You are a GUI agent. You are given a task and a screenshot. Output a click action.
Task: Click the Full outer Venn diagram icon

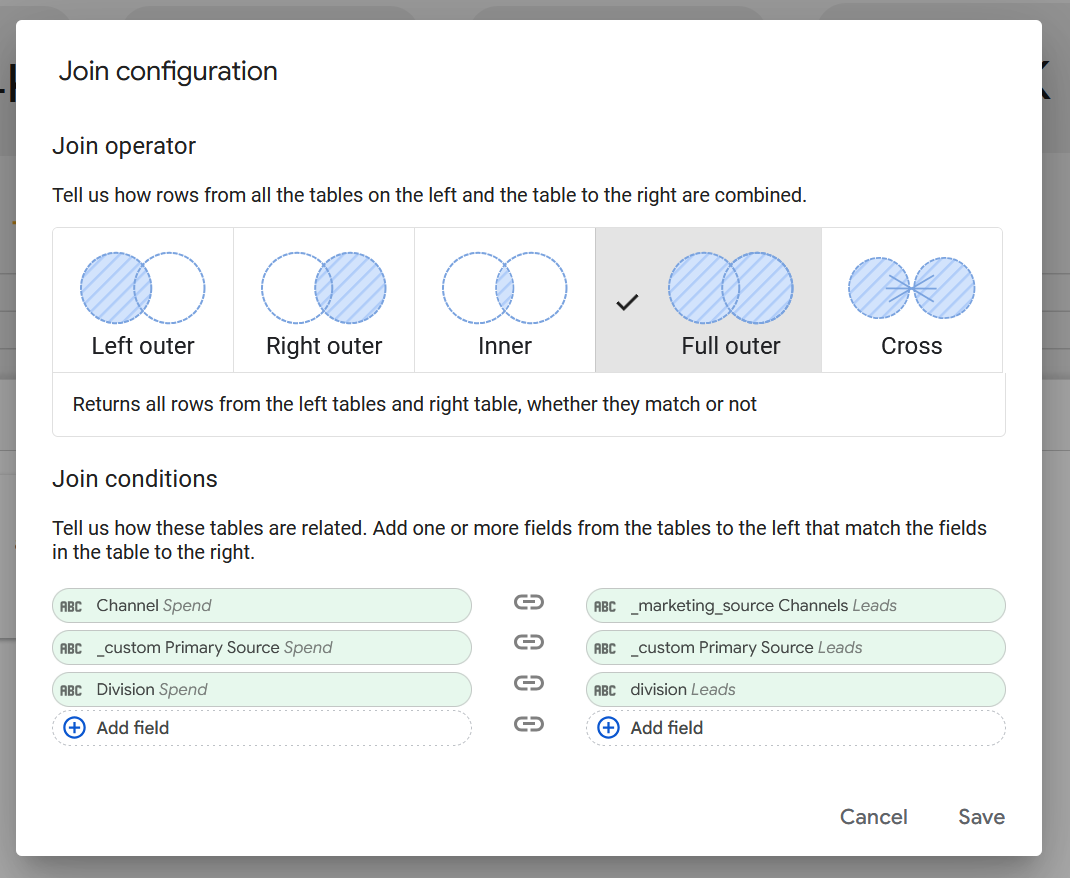pos(730,288)
